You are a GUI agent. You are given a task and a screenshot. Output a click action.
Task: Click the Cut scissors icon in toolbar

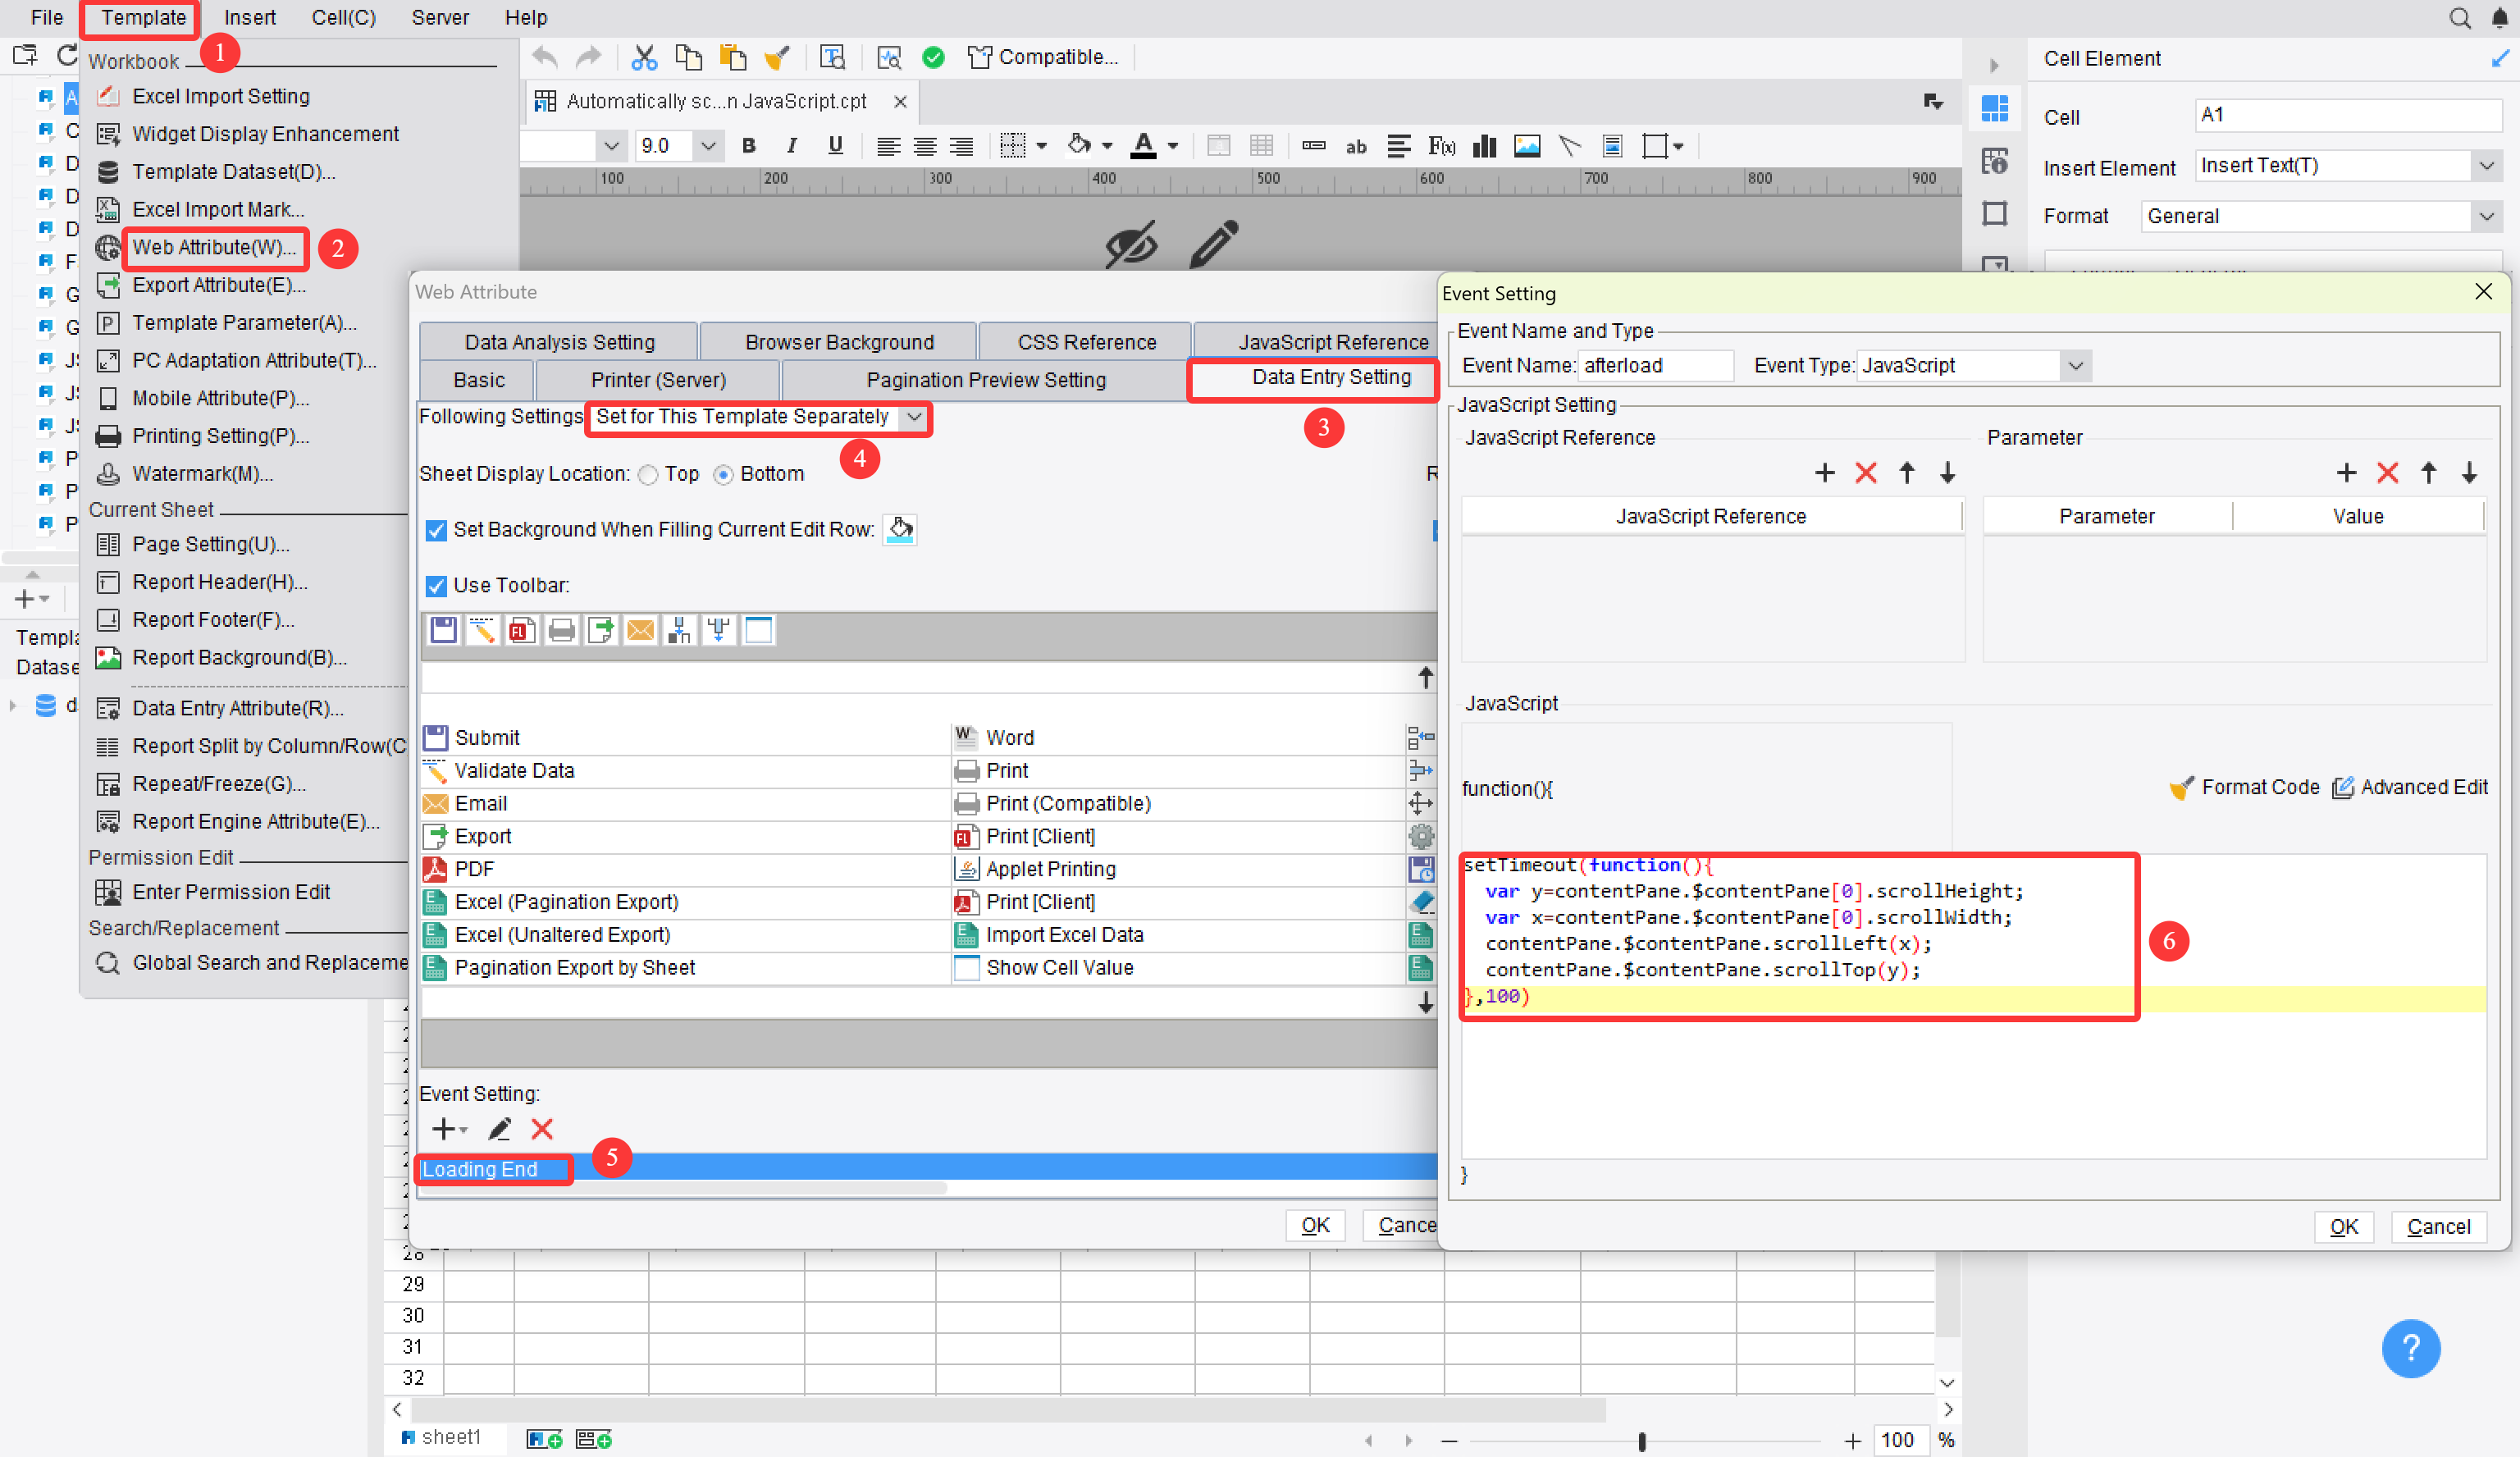[x=644, y=58]
